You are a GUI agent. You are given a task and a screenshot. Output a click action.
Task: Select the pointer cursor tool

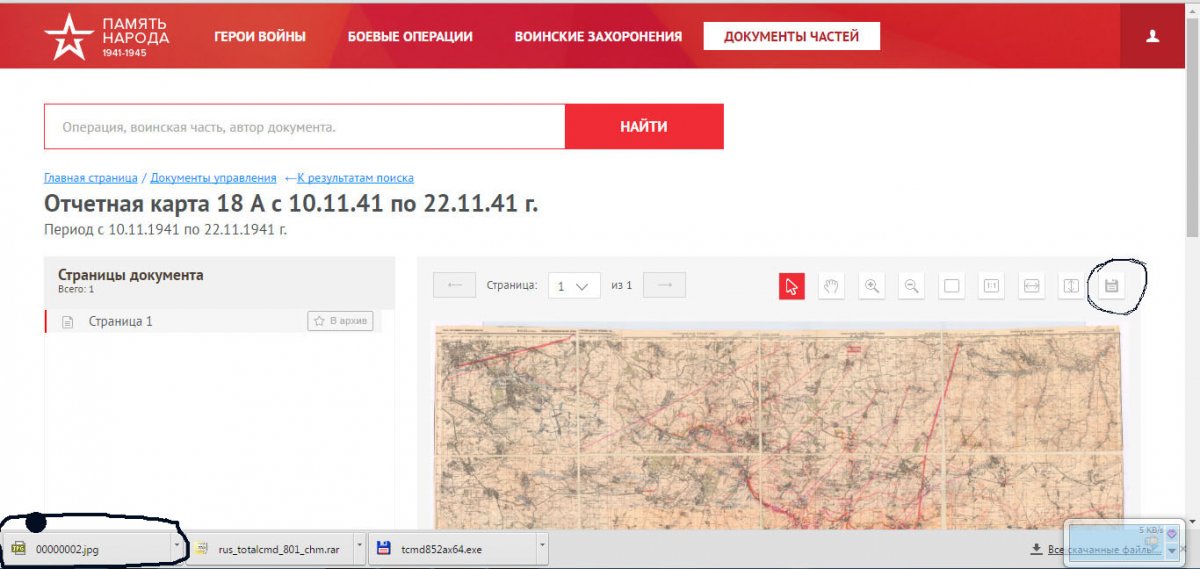point(791,286)
